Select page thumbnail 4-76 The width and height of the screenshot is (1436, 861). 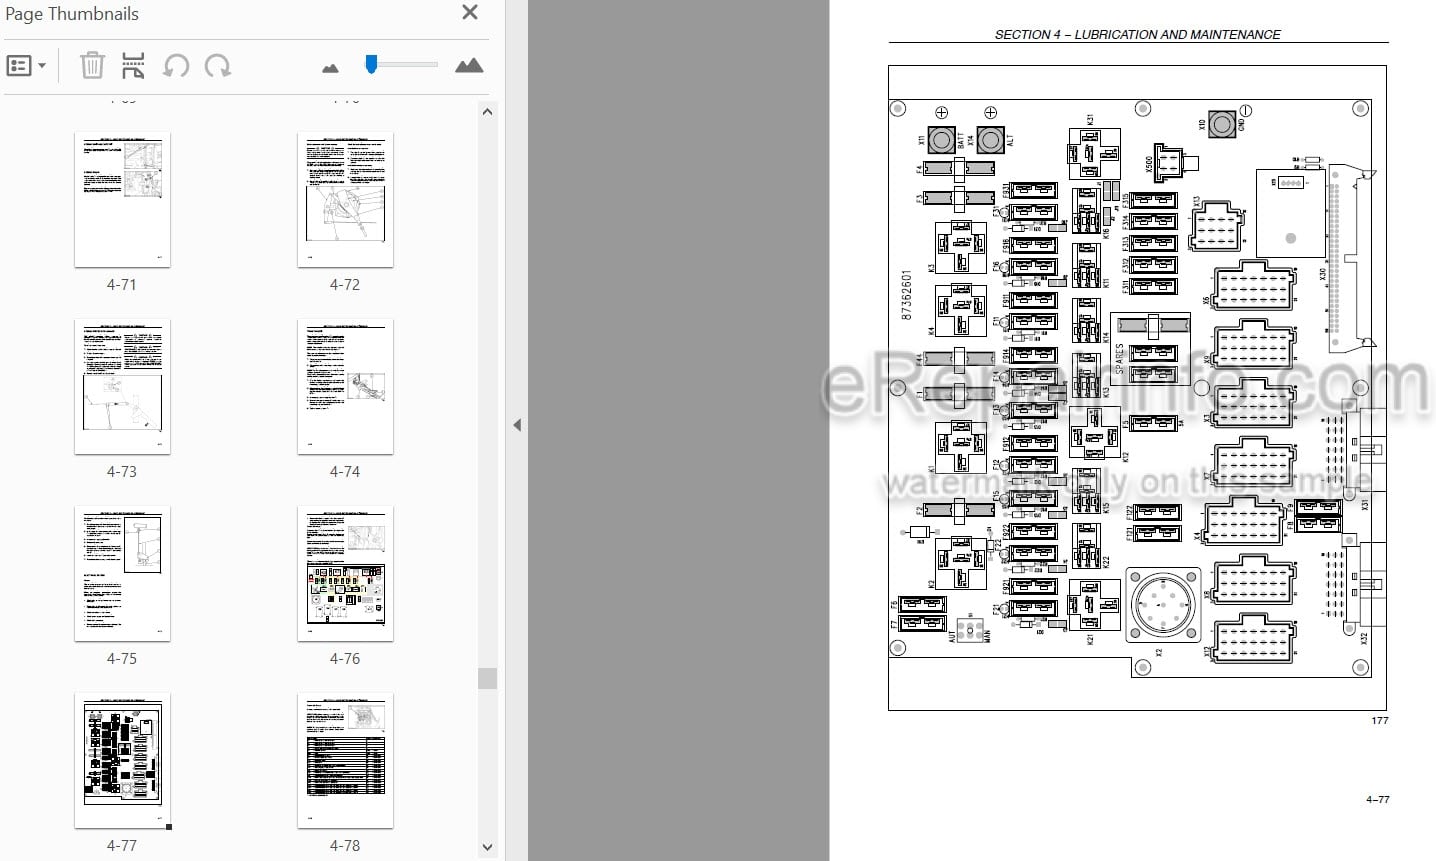[x=345, y=574]
